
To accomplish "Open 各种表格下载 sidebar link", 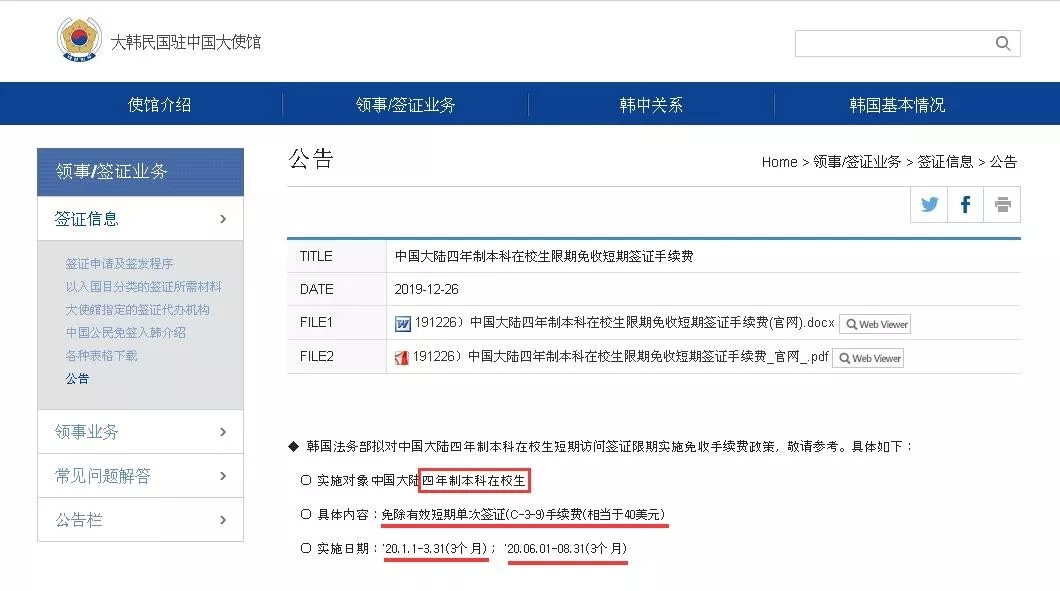I will pyautogui.click(x=101, y=355).
